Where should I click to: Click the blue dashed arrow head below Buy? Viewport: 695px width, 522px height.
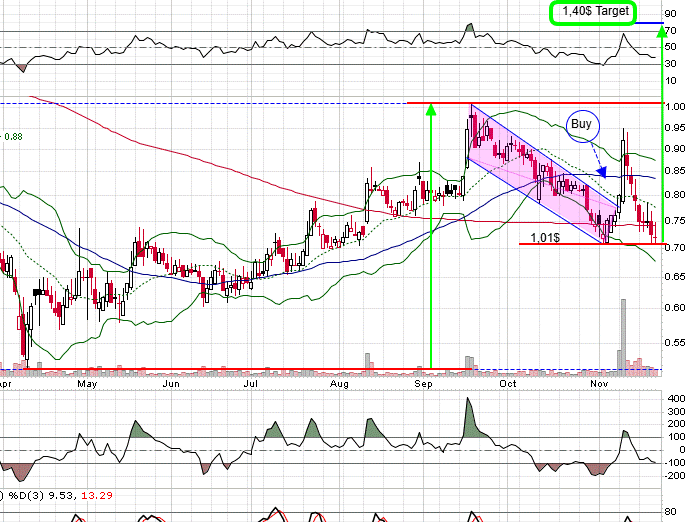601,174
